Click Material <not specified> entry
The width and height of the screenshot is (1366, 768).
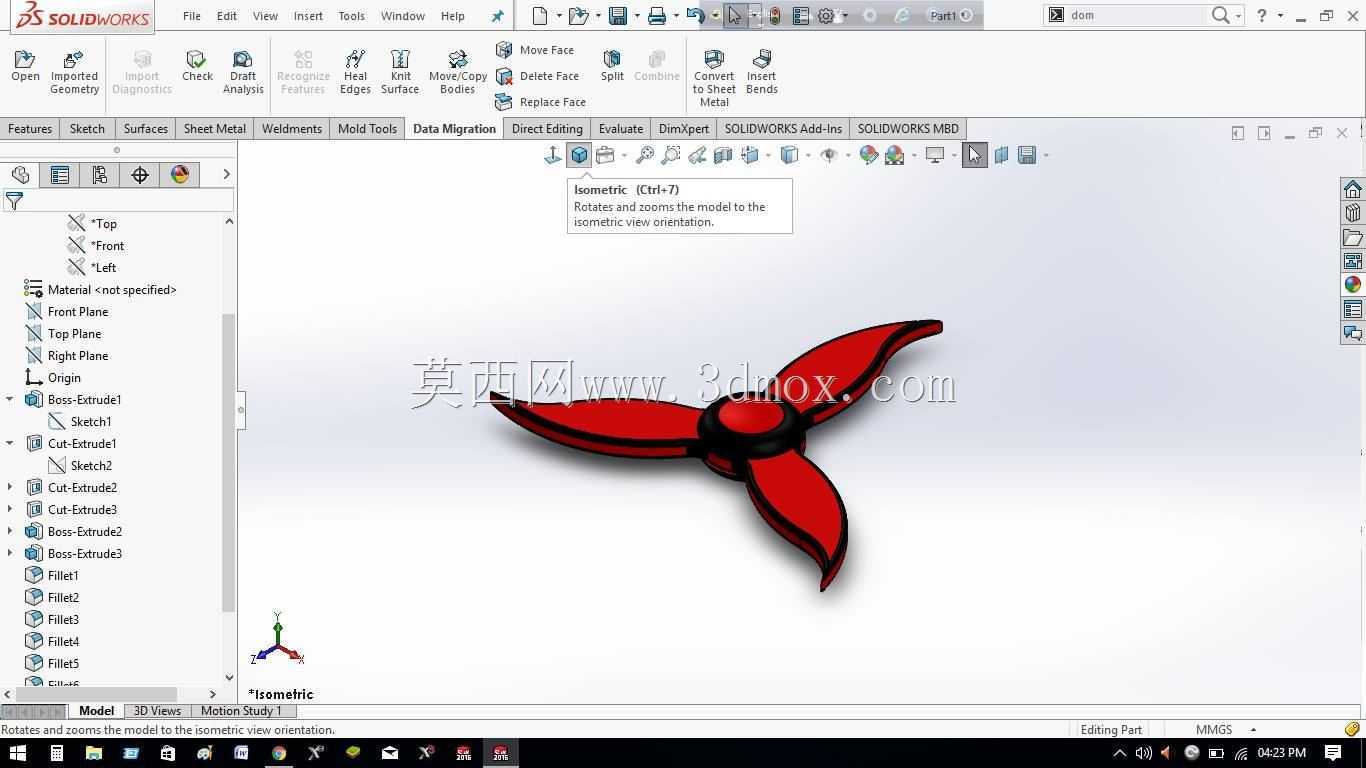(x=100, y=289)
